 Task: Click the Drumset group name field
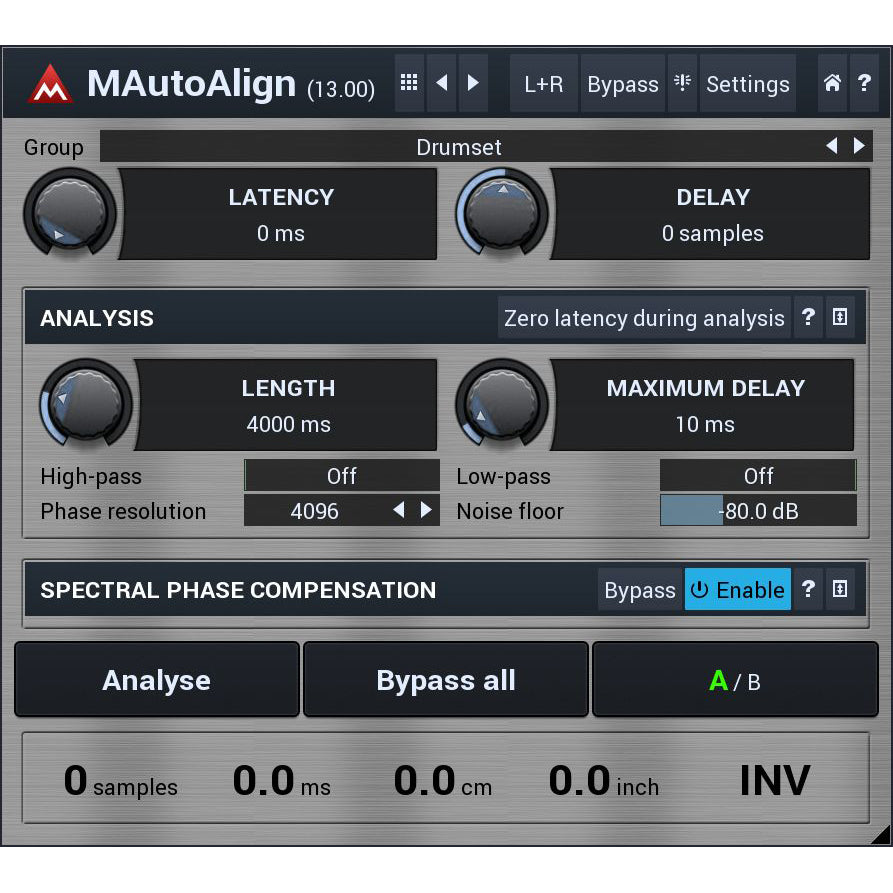(x=460, y=147)
